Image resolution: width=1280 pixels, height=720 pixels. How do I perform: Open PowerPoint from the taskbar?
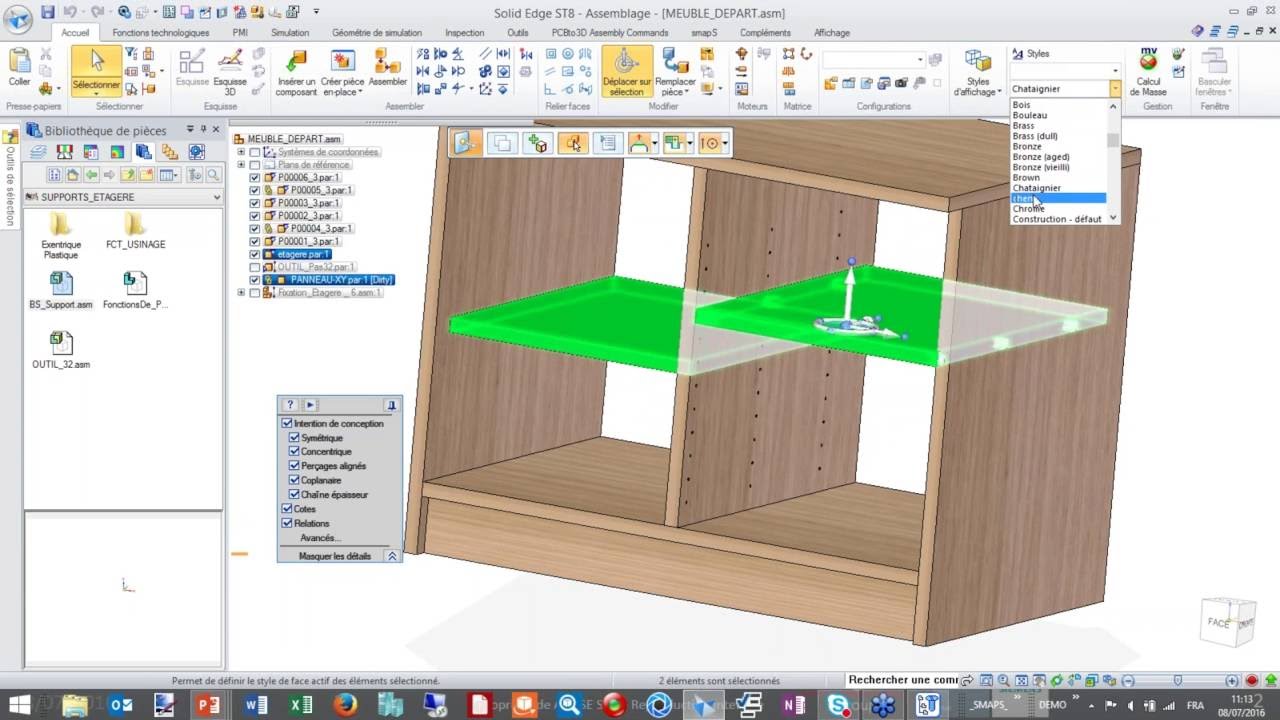pyautogui.click(x=208, y=704)
